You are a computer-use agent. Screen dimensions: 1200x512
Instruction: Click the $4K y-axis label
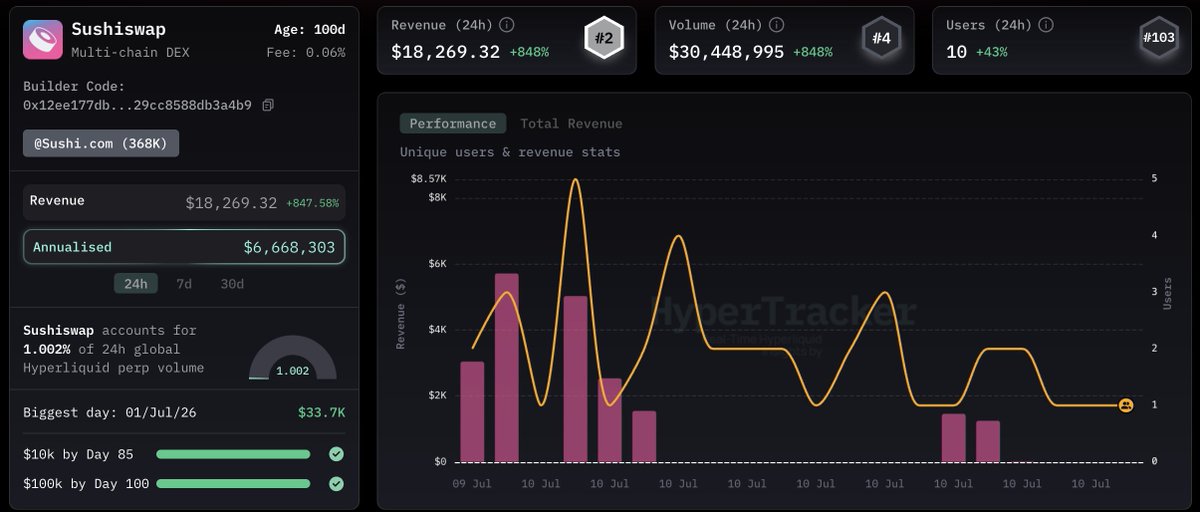tap(439, 330)
